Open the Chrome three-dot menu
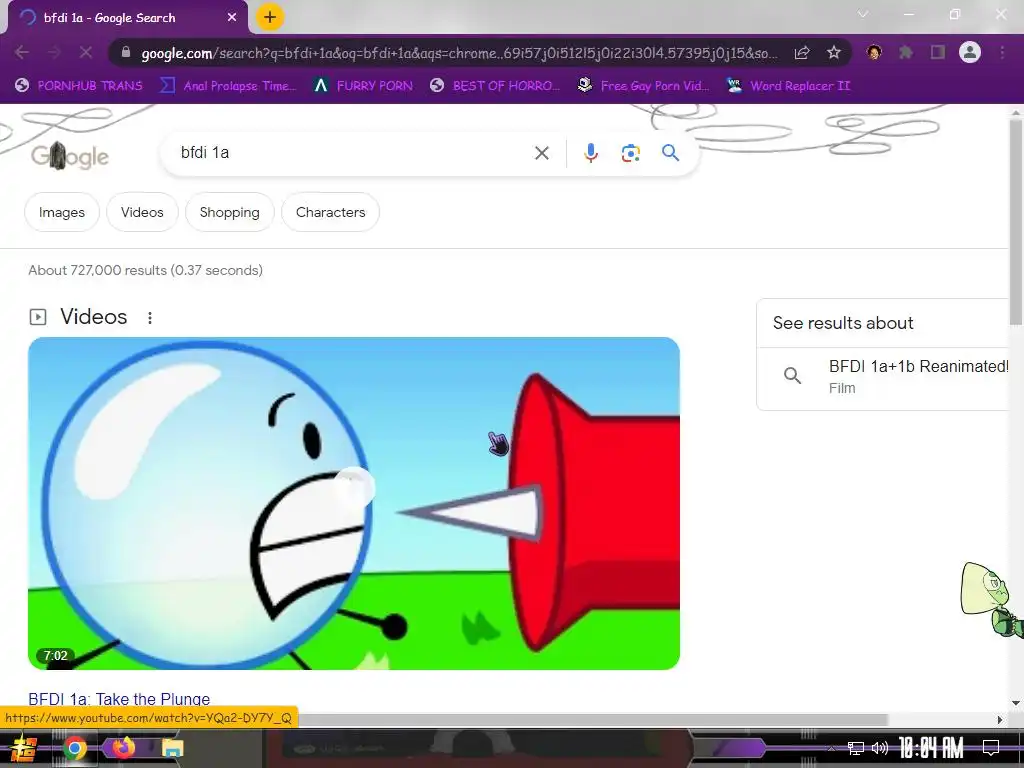 pyautogui.click(x=1002, y=52)
